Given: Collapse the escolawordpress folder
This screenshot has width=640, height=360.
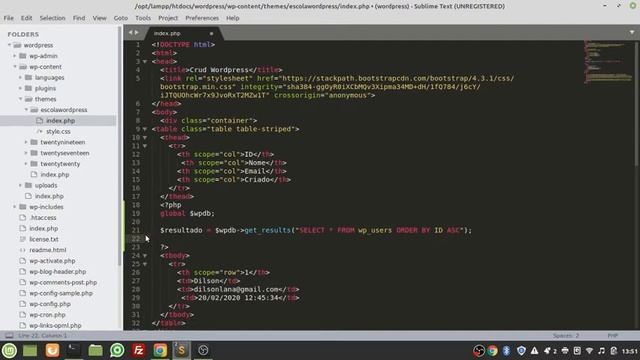Looking at the screenshot, I should 26,110.
